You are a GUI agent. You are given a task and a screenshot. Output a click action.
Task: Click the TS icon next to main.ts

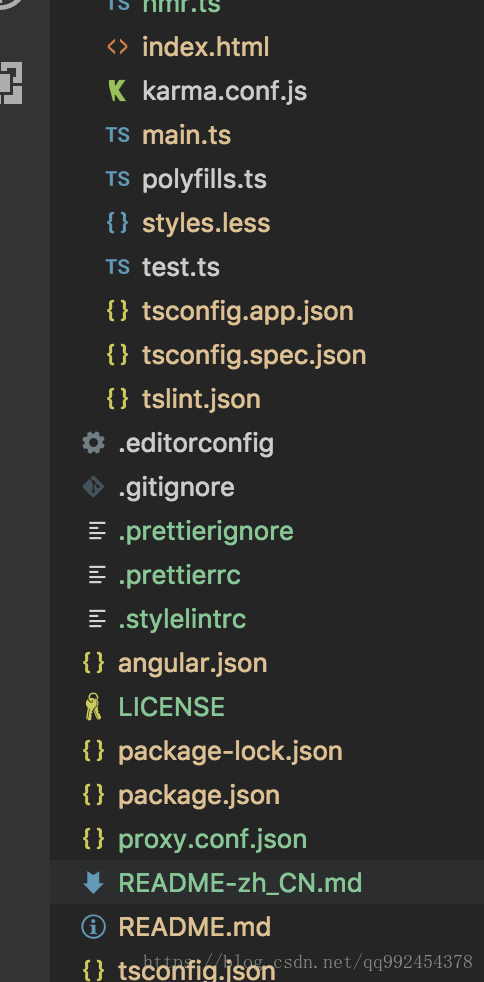point(118,135)
